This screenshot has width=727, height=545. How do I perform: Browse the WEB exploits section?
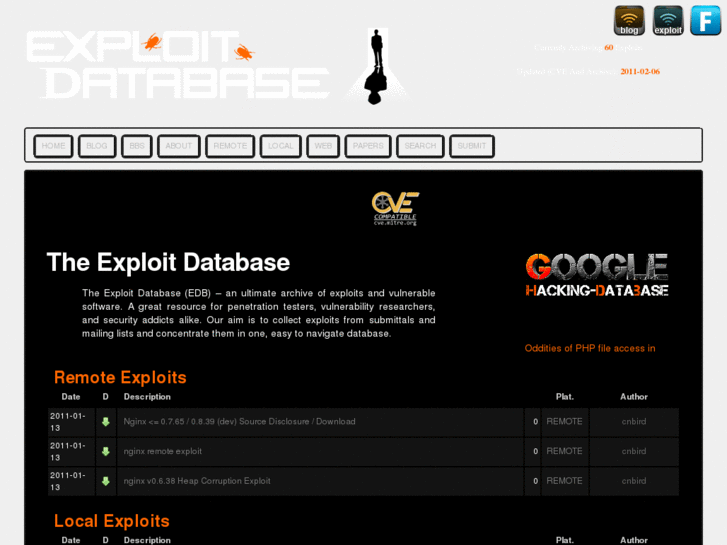coord(323,146)
